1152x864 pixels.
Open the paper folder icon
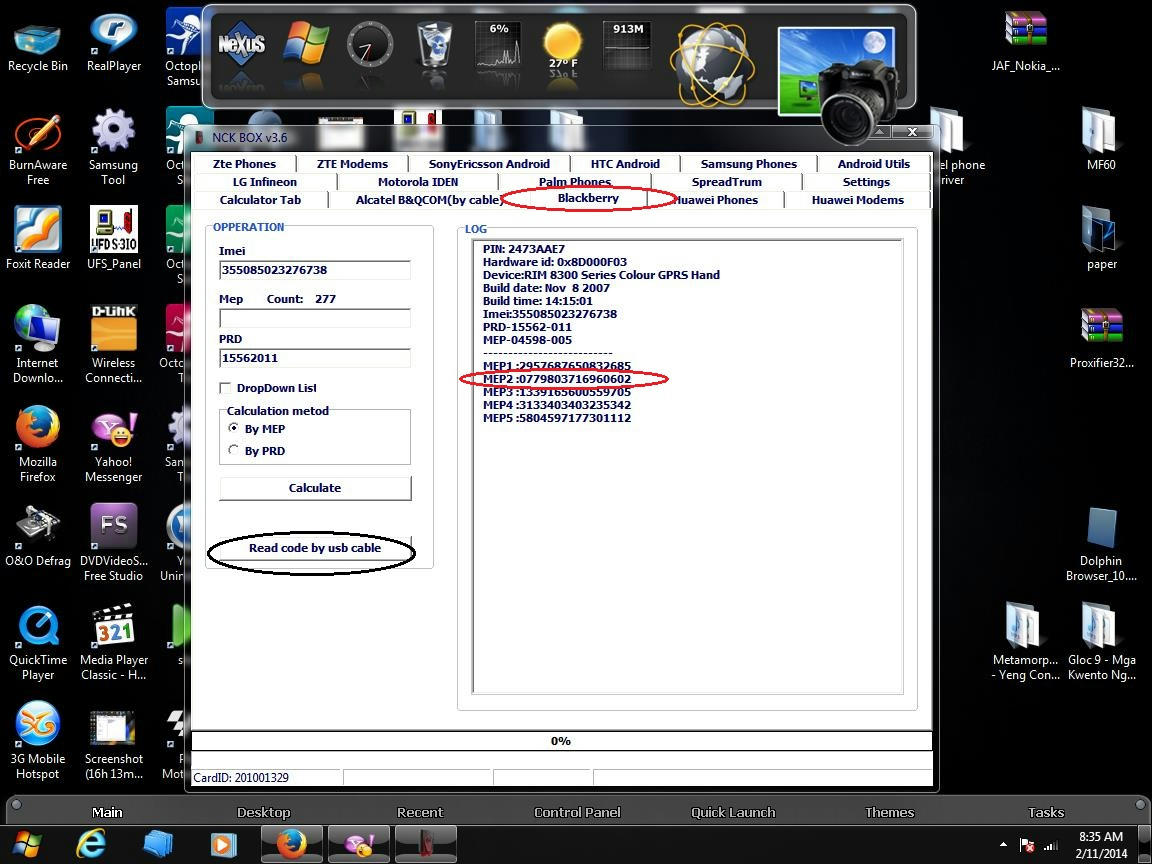(1101, 237)
